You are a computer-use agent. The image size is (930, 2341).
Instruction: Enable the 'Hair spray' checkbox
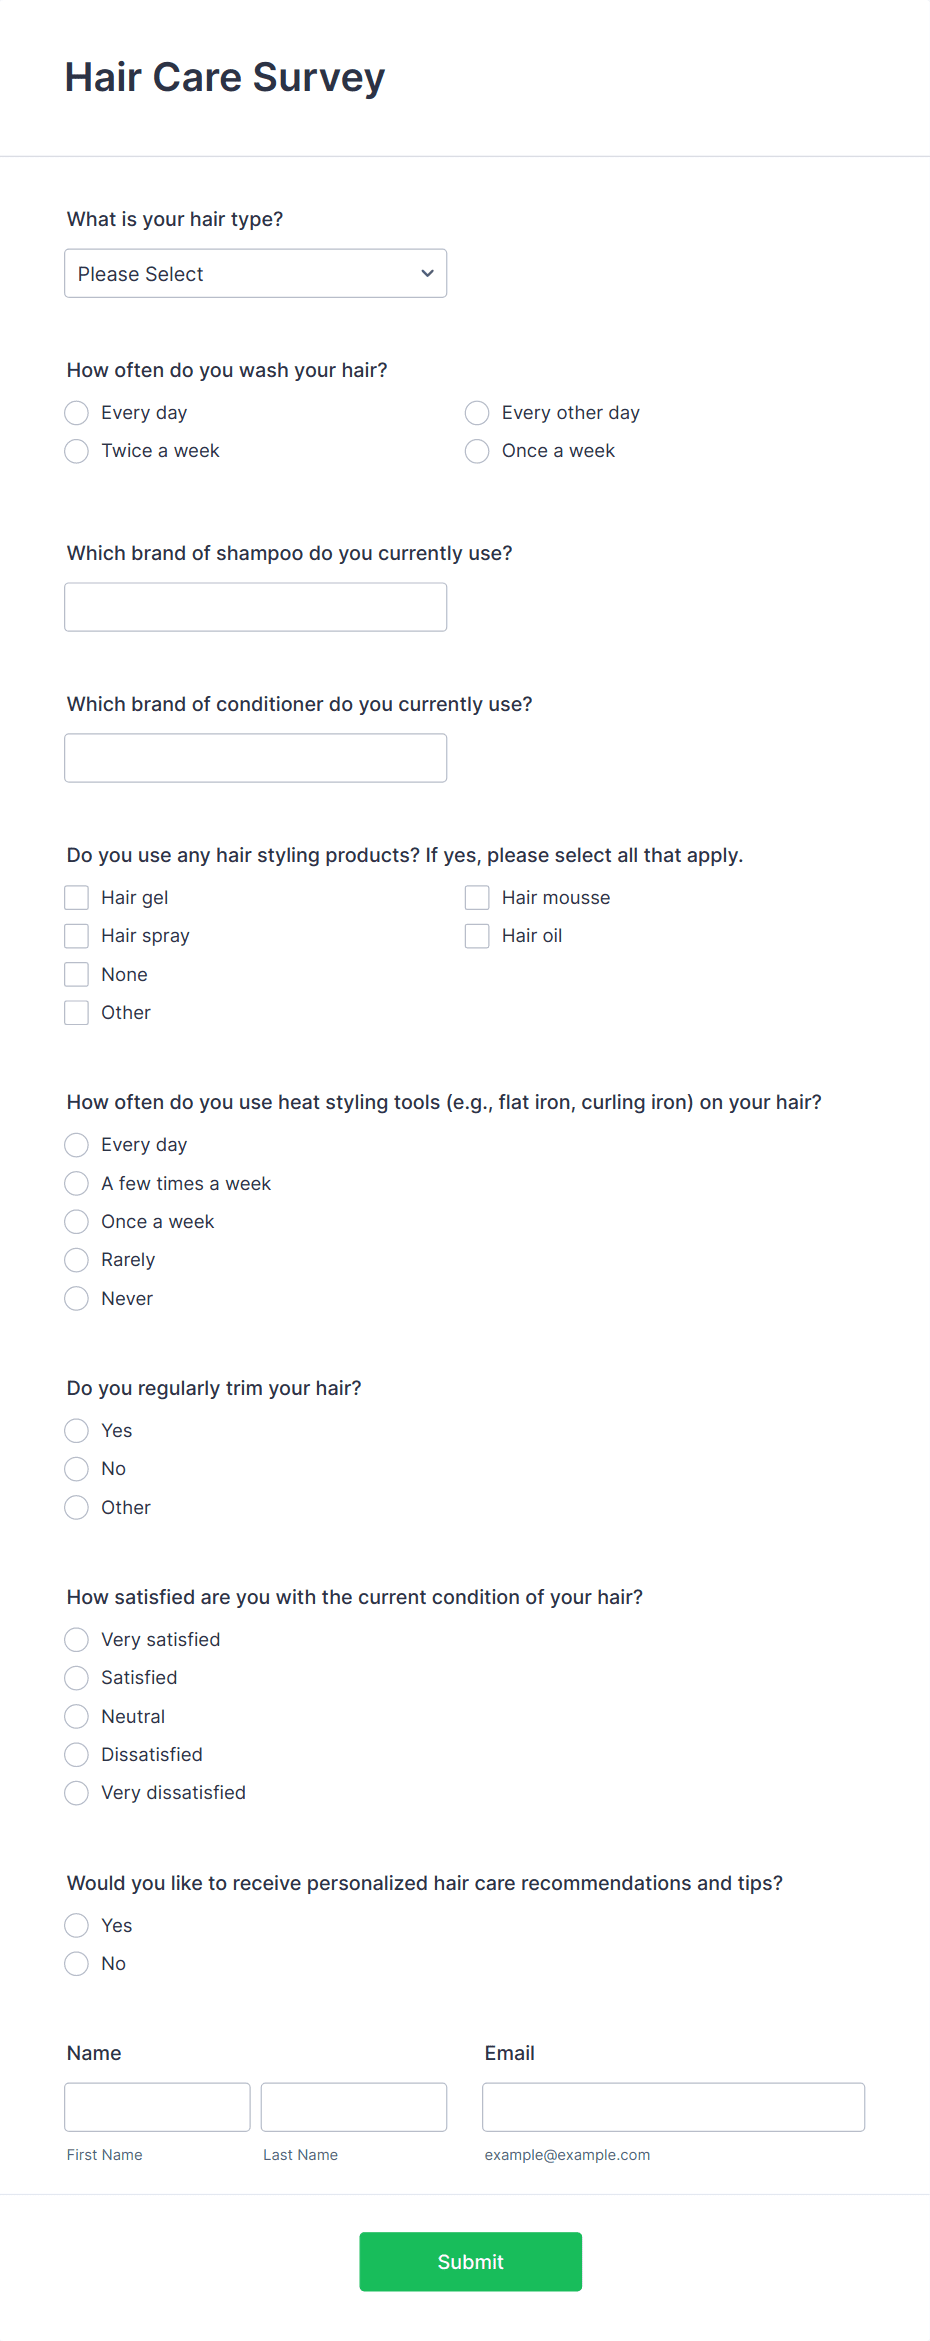tap(76, 935)
